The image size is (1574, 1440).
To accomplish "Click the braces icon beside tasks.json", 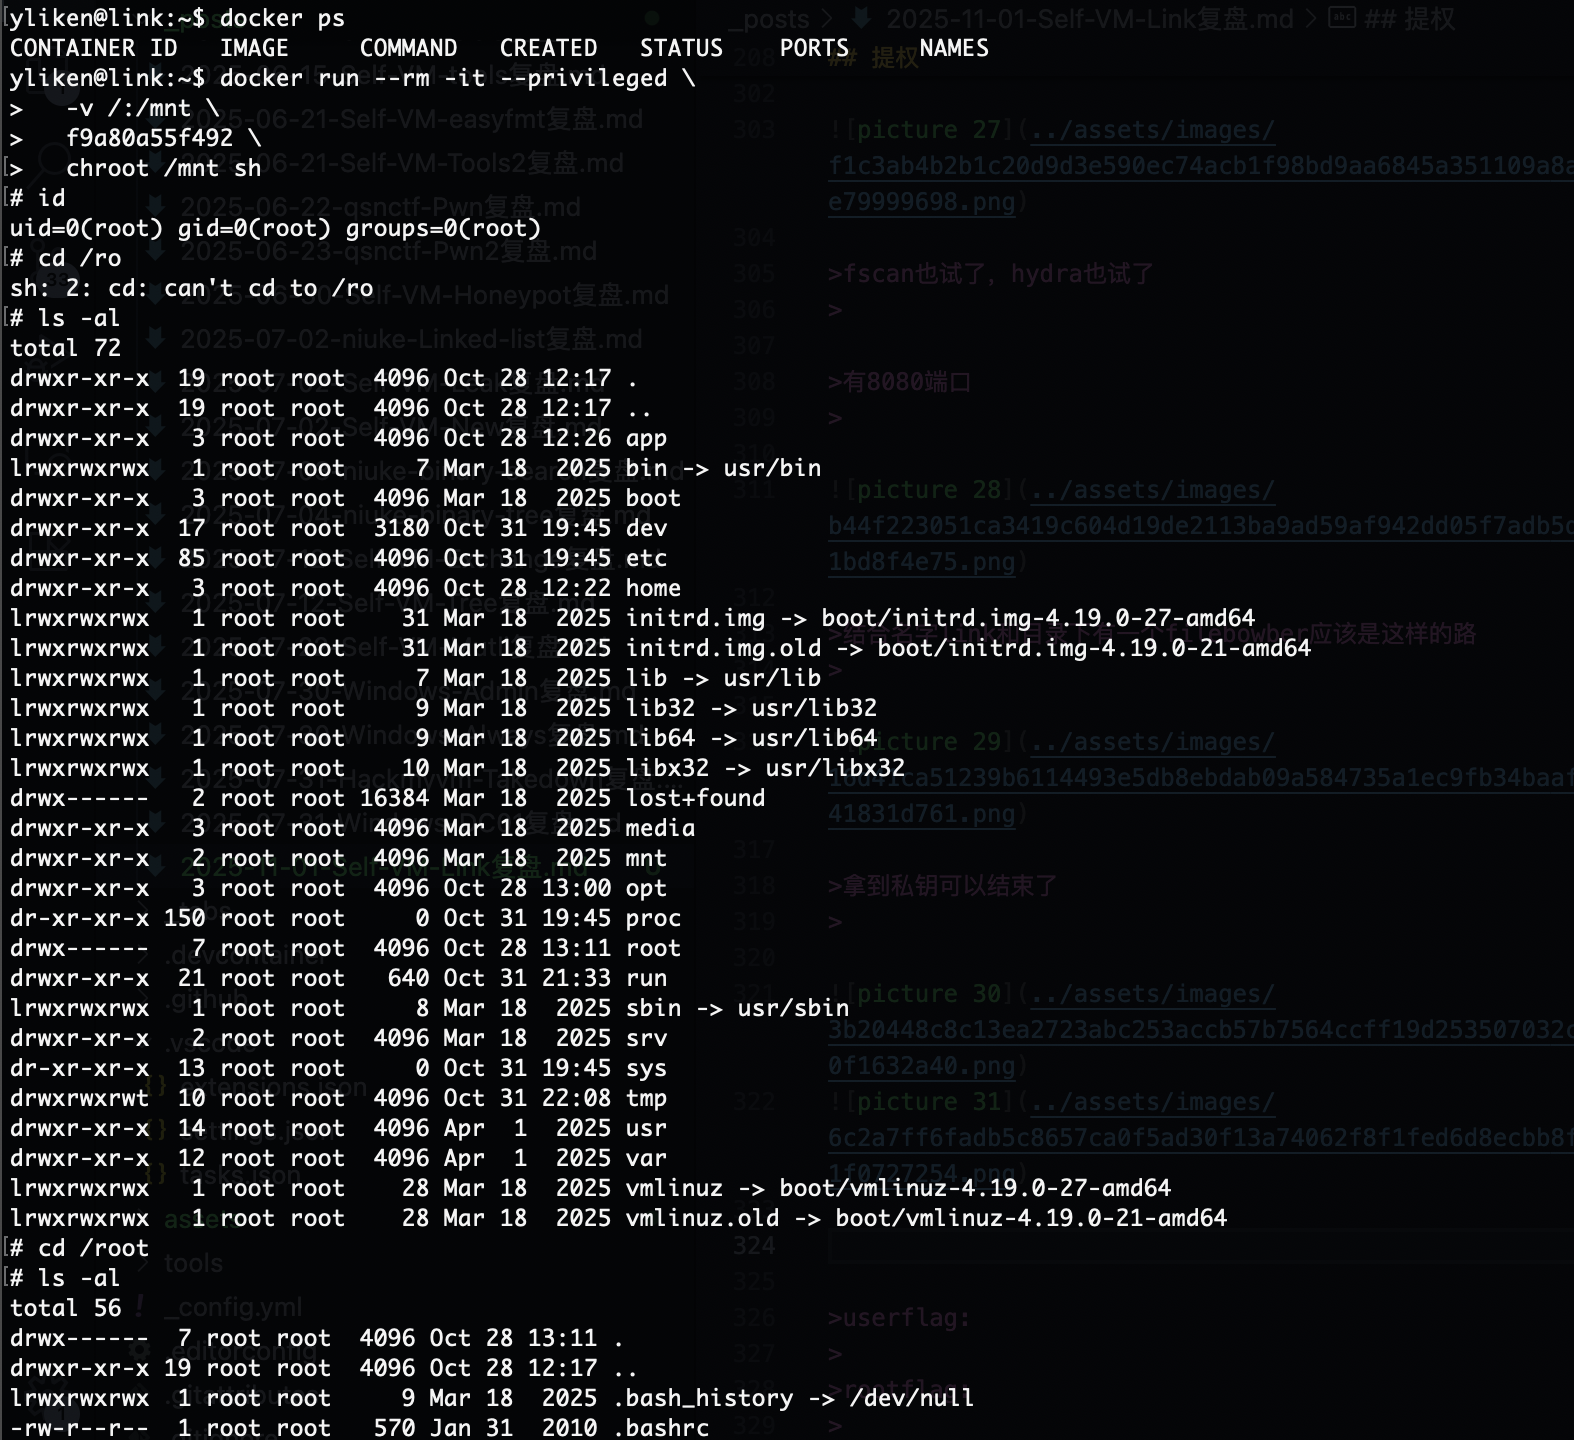I will pyautogui.click(x=155, y=1173).
